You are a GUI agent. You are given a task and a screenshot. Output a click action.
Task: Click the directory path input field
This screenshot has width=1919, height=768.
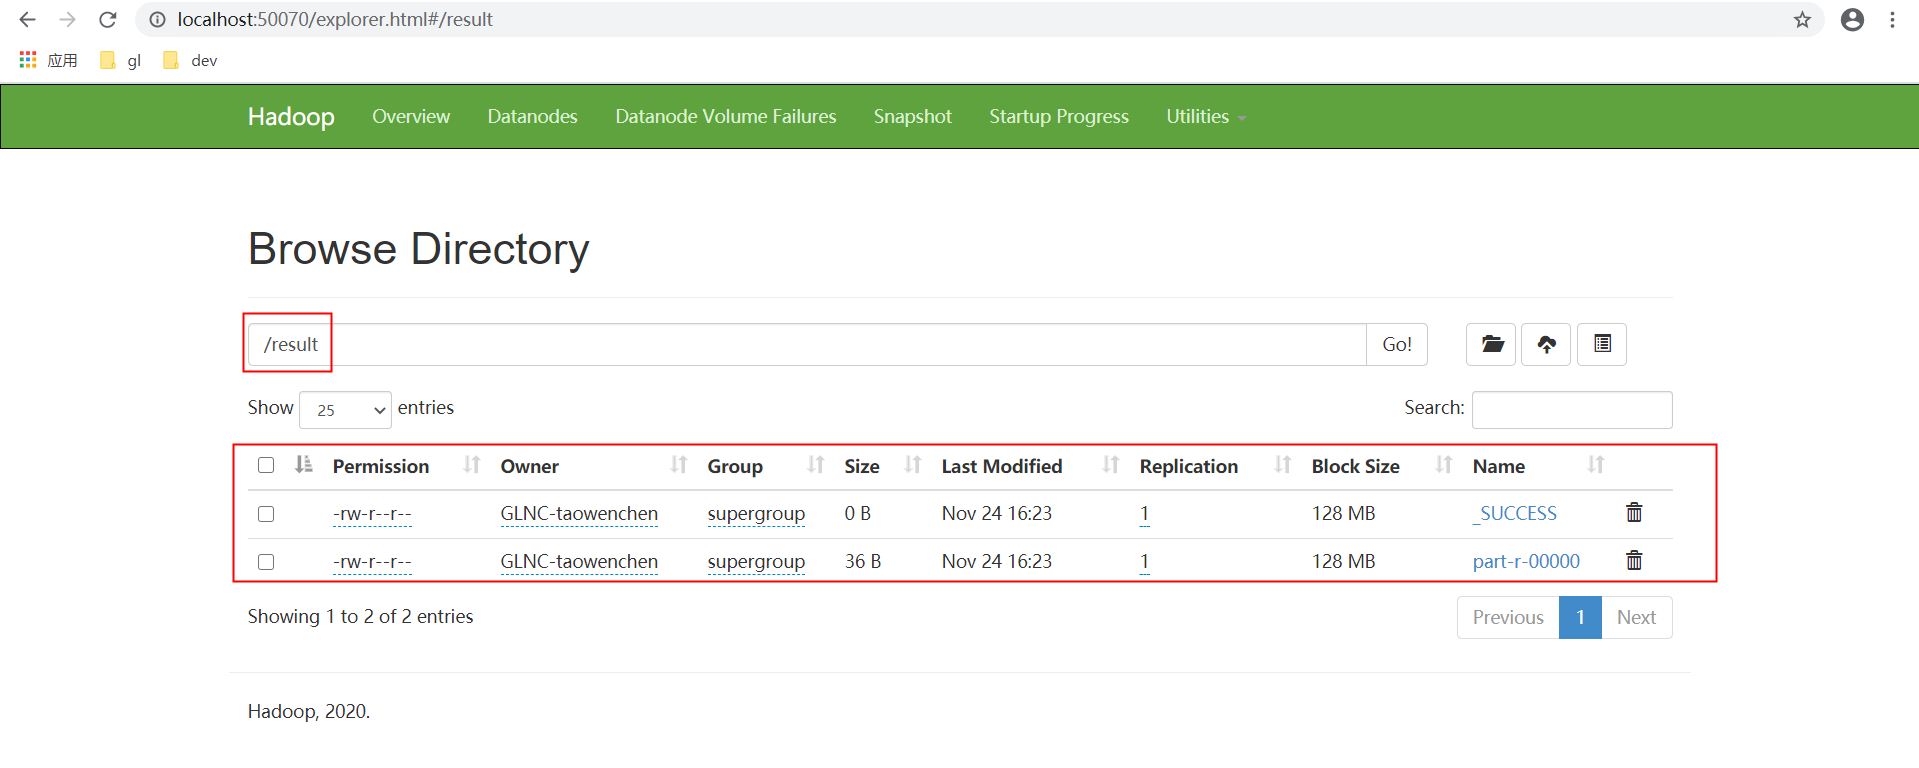807,344
